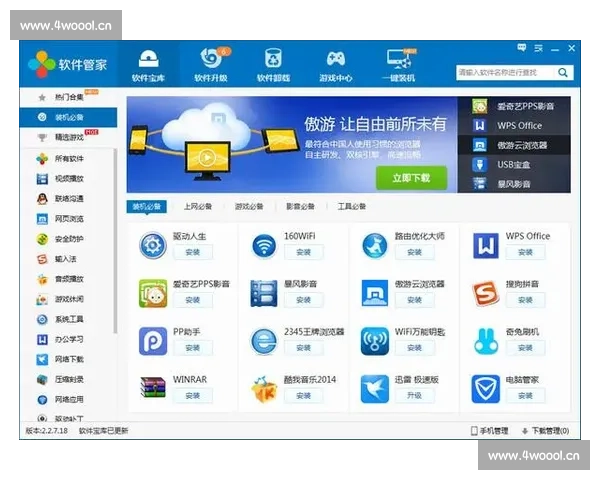Switch to the 上网必备 tab
This screenshot has width=600, height=480.
pos(197,207)
